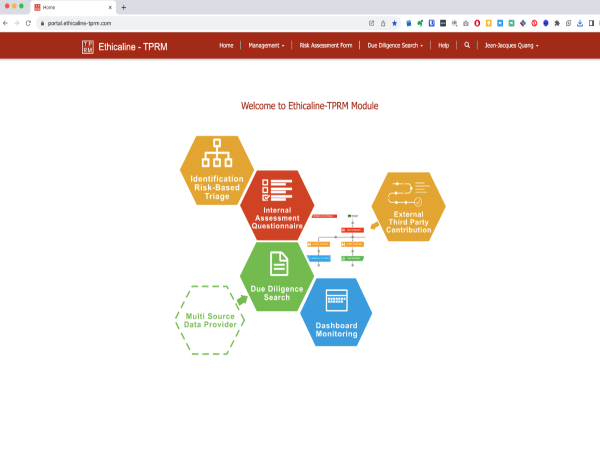600x452 pixels.
Task: Open the search magnifier in navbar
Action: (467, 45)
